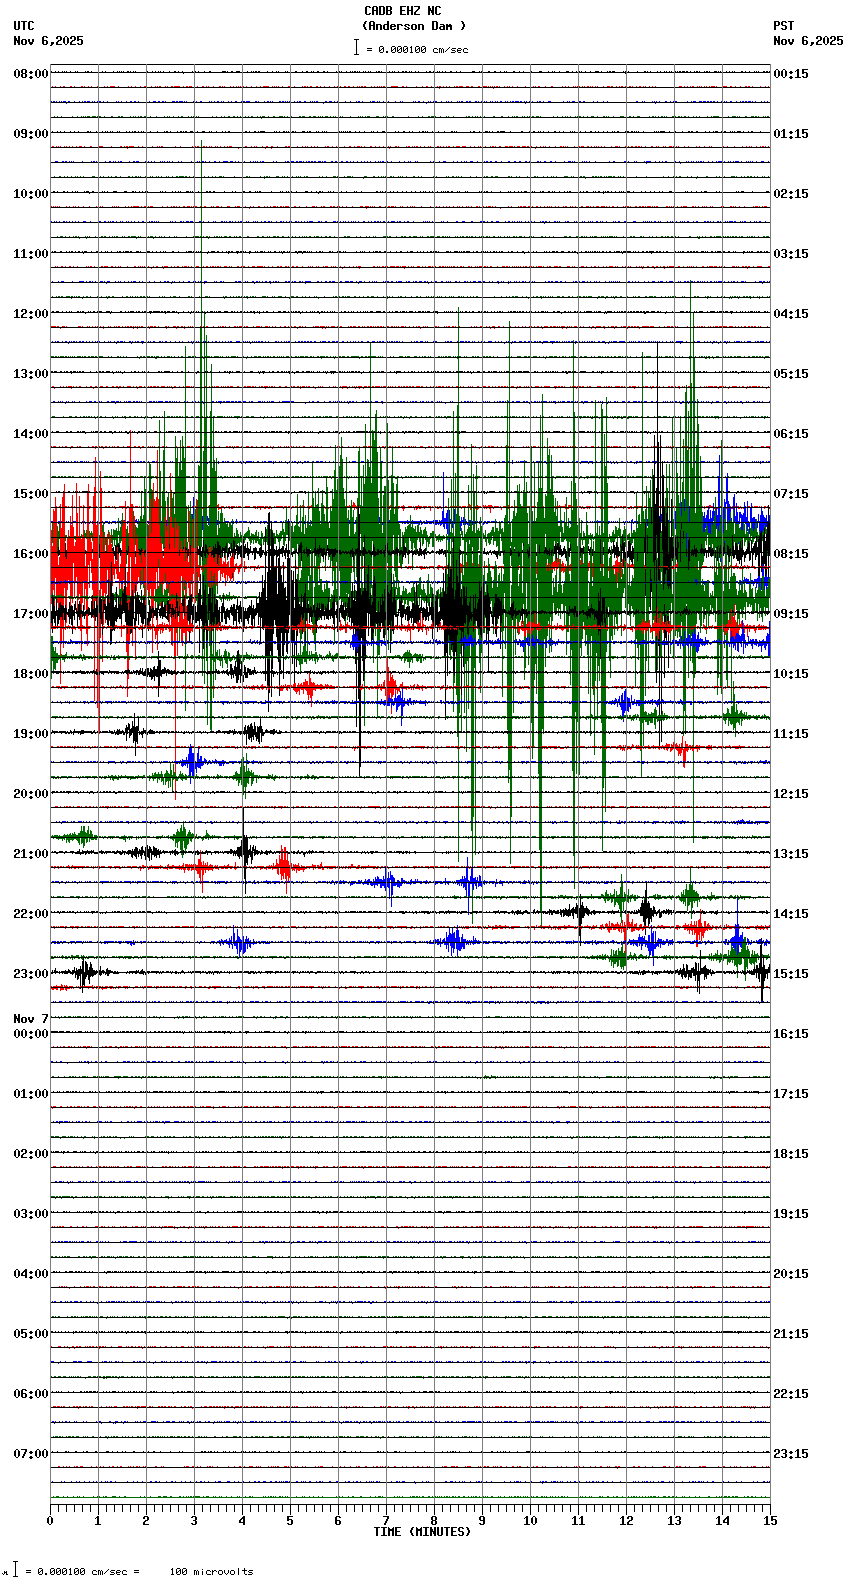Click the '04:15' PST time label
Viewport: 850px width, 1584px height.
click(x=791, y=314)
